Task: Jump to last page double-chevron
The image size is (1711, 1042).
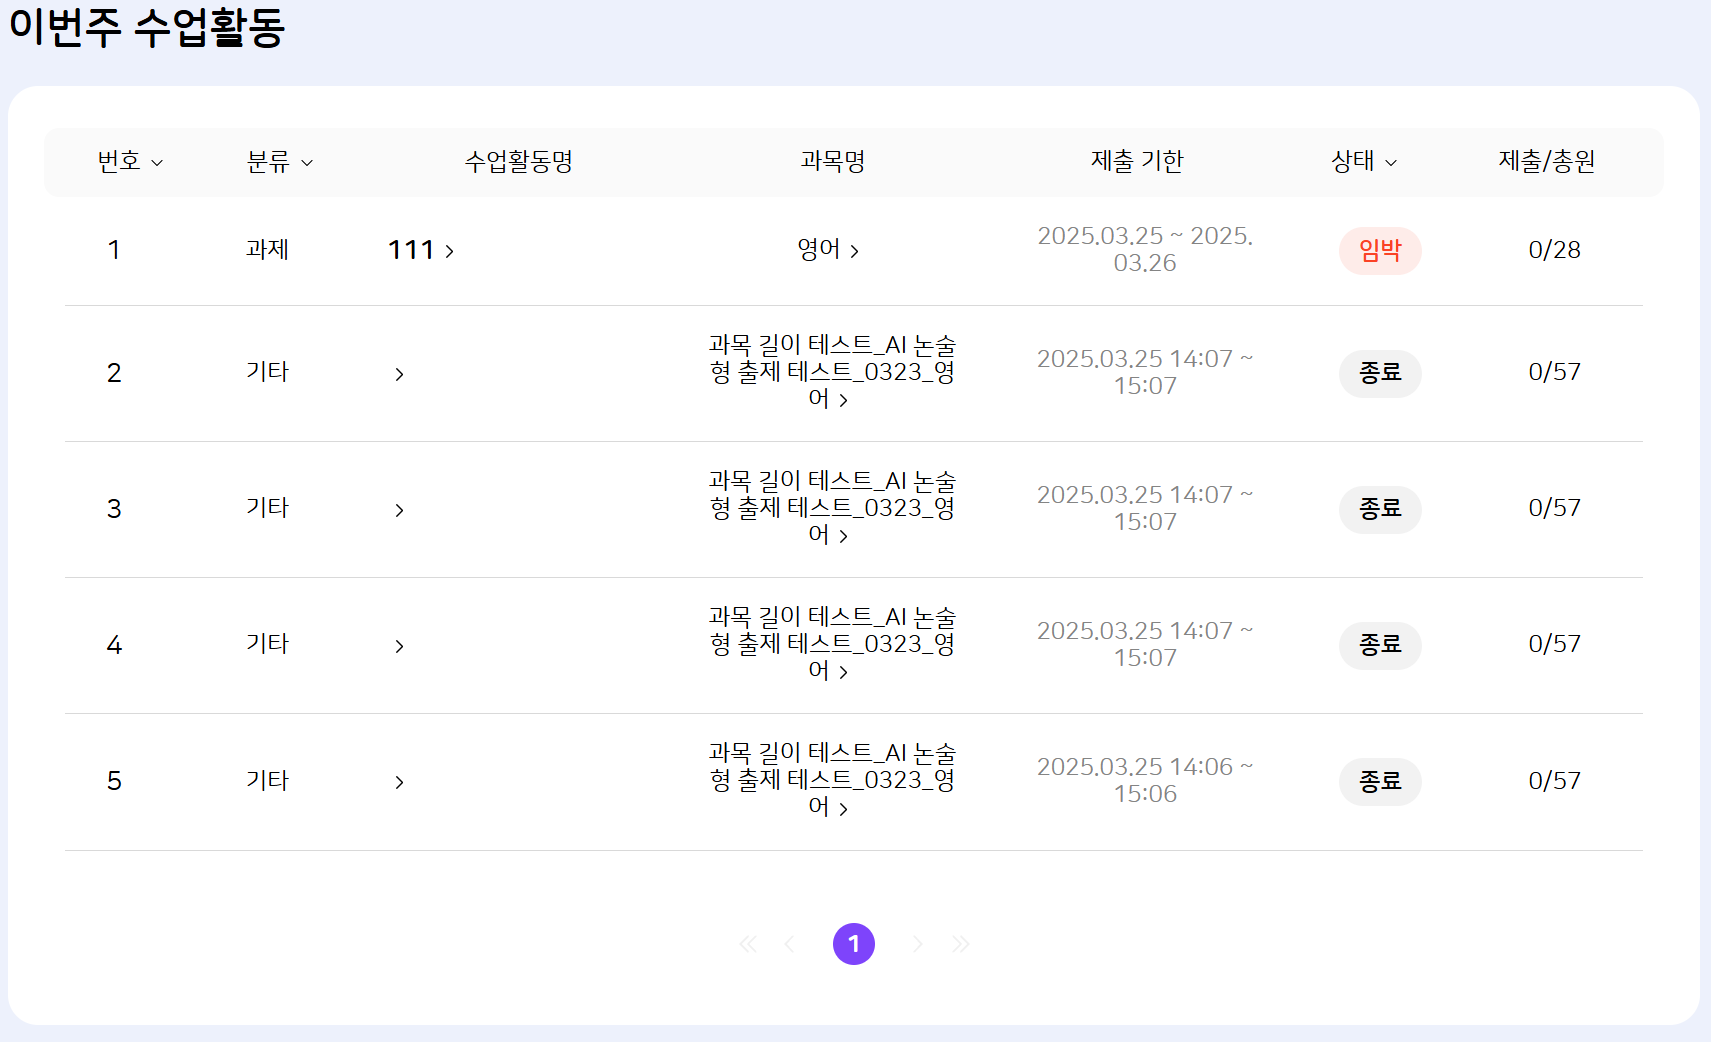Action: point(960,944)
